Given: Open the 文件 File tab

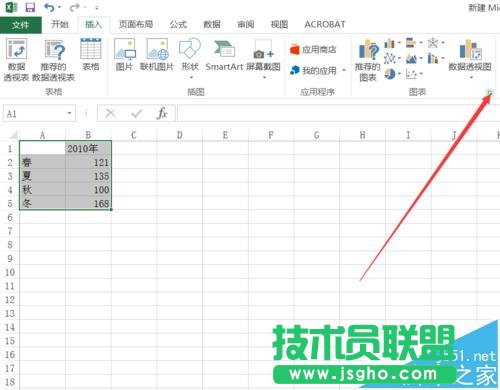Looking at the screenshot, I should (x=21, y=25).
